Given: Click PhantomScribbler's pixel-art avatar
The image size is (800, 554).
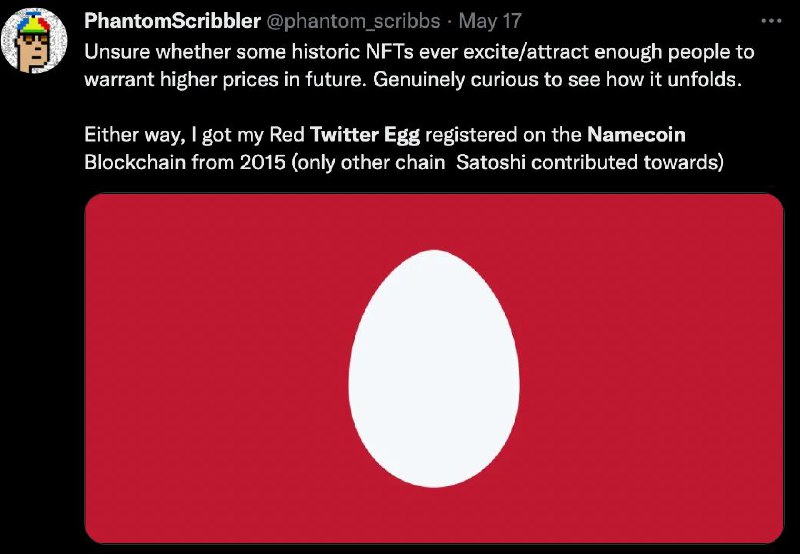Looking at the screenshot, I should click(x=34, y=40).
